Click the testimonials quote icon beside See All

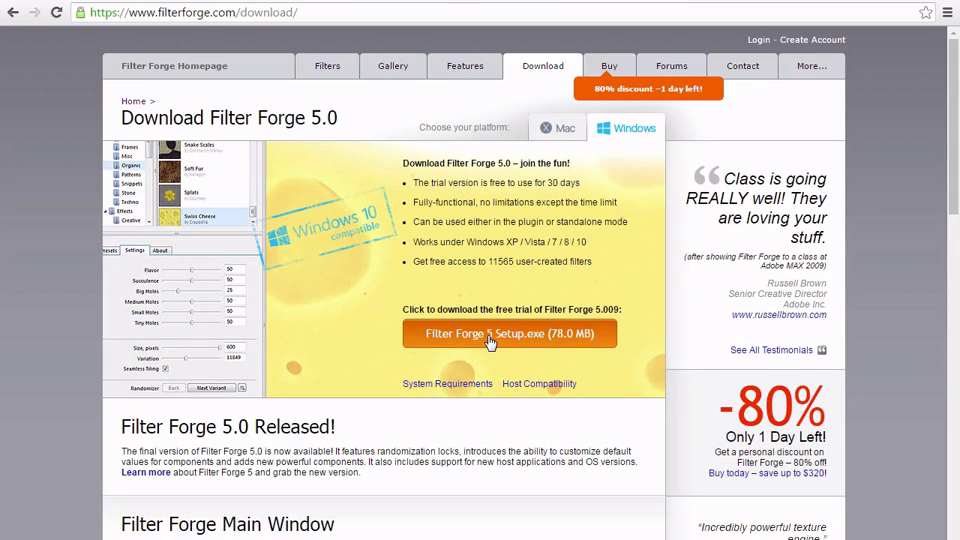(822, 350)
